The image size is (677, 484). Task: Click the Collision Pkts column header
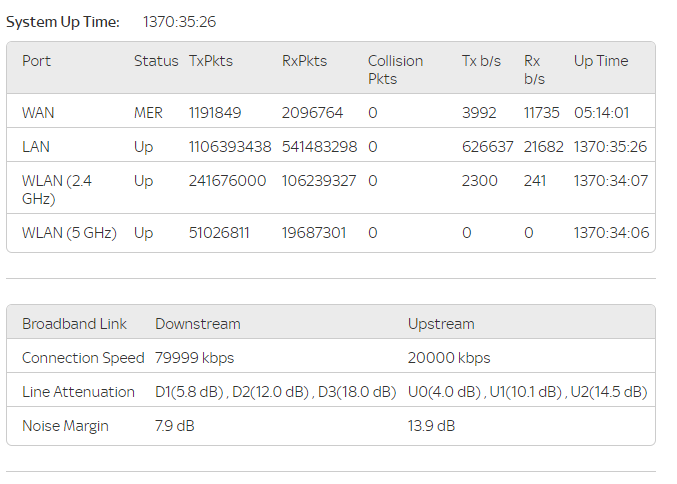click(395, 69)
